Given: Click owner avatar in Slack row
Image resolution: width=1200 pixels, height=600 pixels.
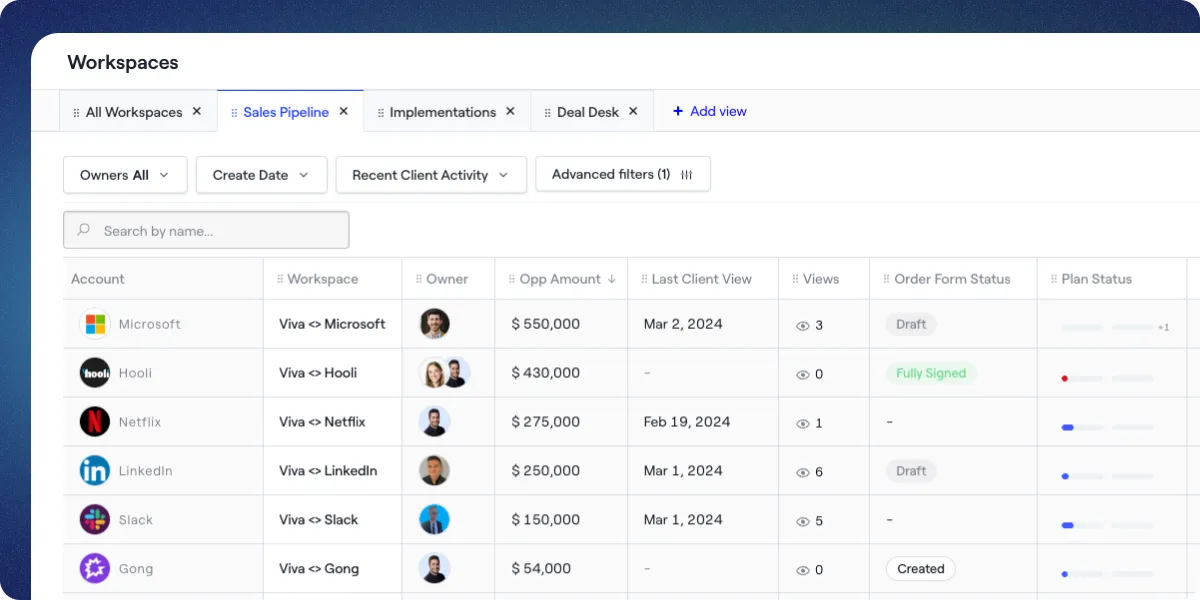Looking at the screenshot, I should coord(434,520).
